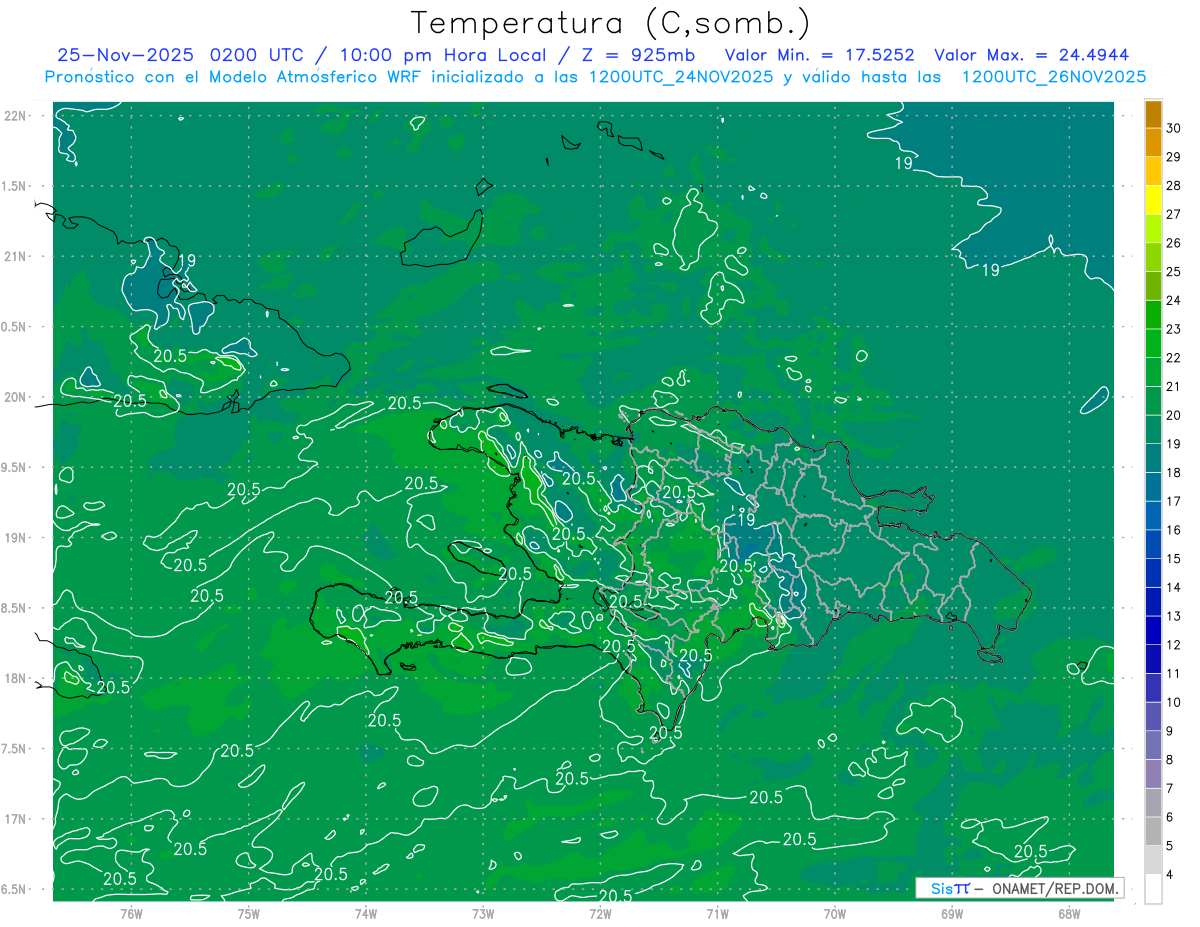Screen dimensions: 1200x927
Task: Click the "17" color scale label
Action: 1174,501
